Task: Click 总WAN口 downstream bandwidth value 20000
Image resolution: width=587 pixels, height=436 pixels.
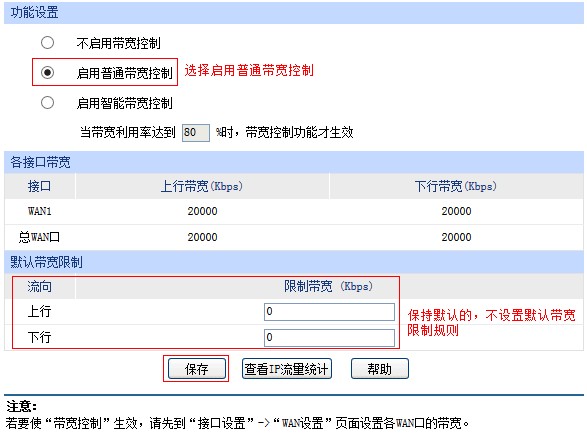Action: (x=456, y=237)
